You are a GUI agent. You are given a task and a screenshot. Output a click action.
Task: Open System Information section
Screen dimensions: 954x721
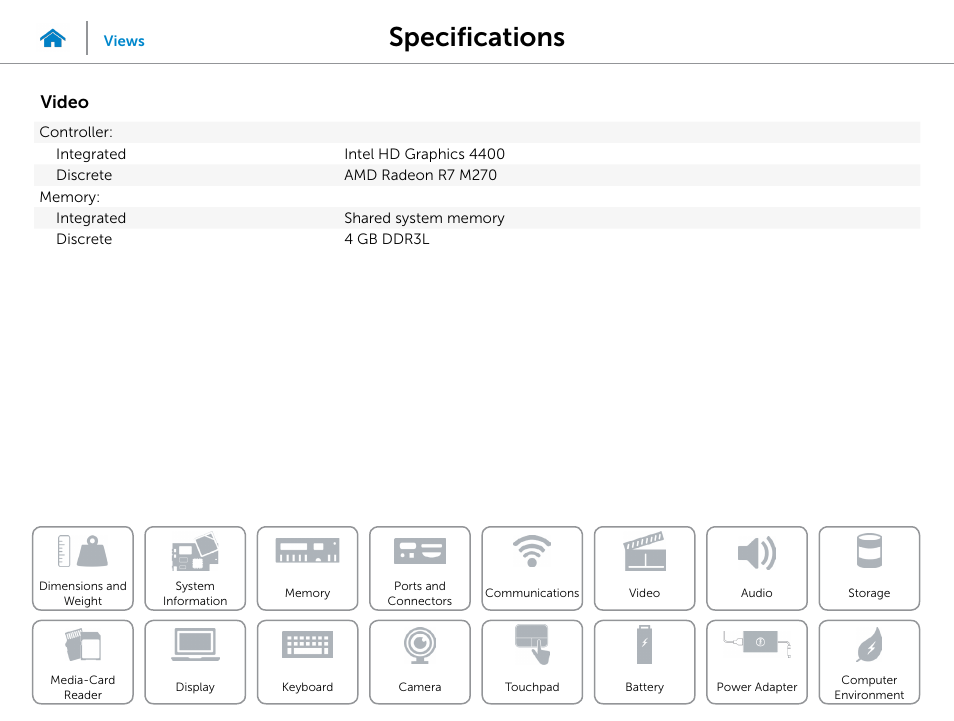pos(195,568)
